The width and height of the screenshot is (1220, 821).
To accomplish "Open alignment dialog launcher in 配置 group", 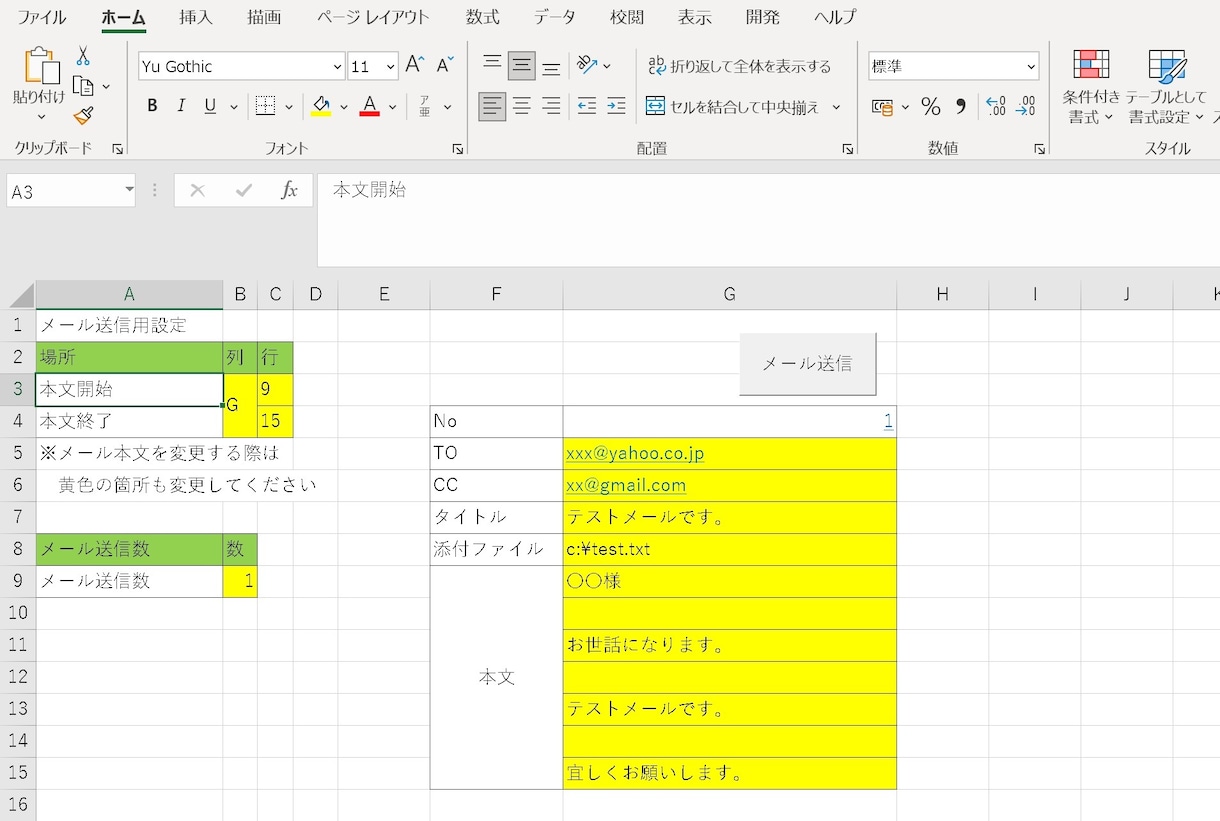I will click(848, 148).
